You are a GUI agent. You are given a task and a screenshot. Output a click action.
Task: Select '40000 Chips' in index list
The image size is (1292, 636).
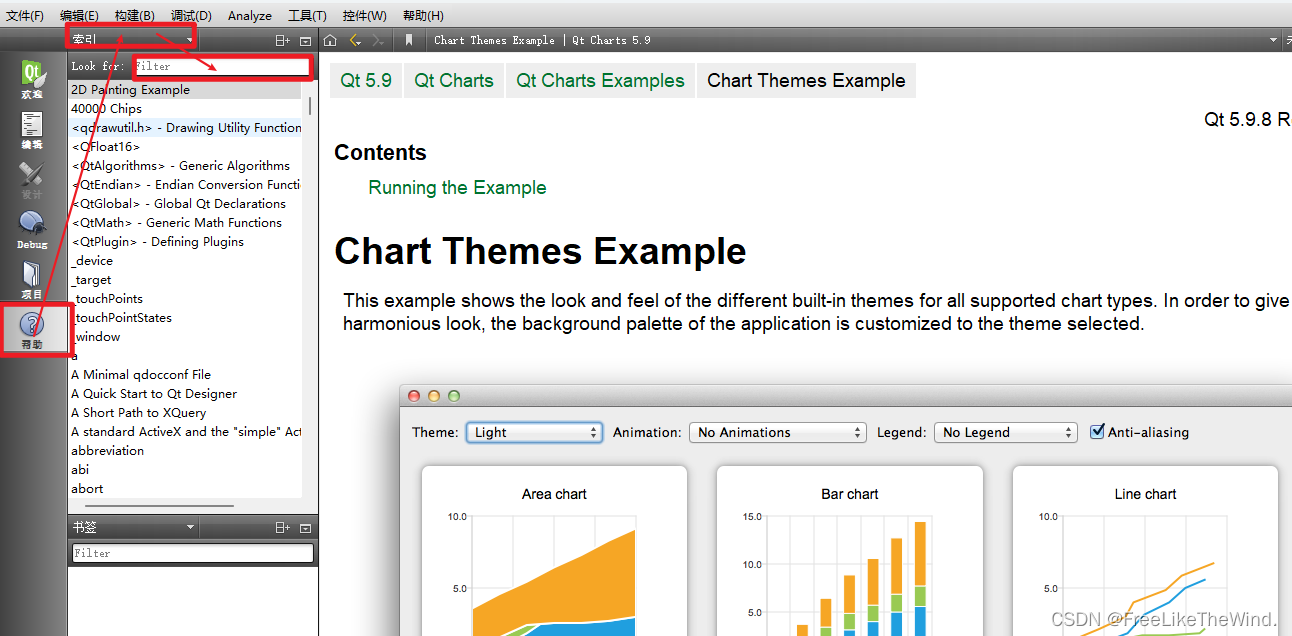185,108
